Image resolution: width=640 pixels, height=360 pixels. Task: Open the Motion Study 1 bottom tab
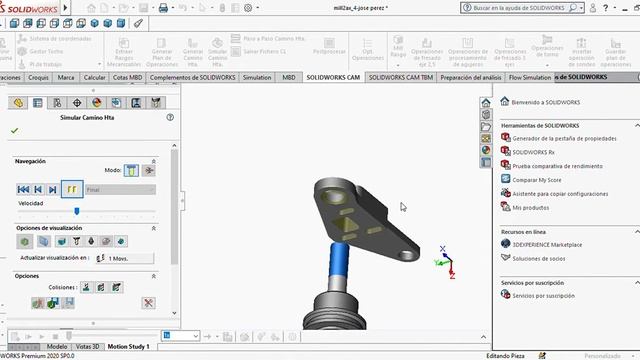(129, 347)
